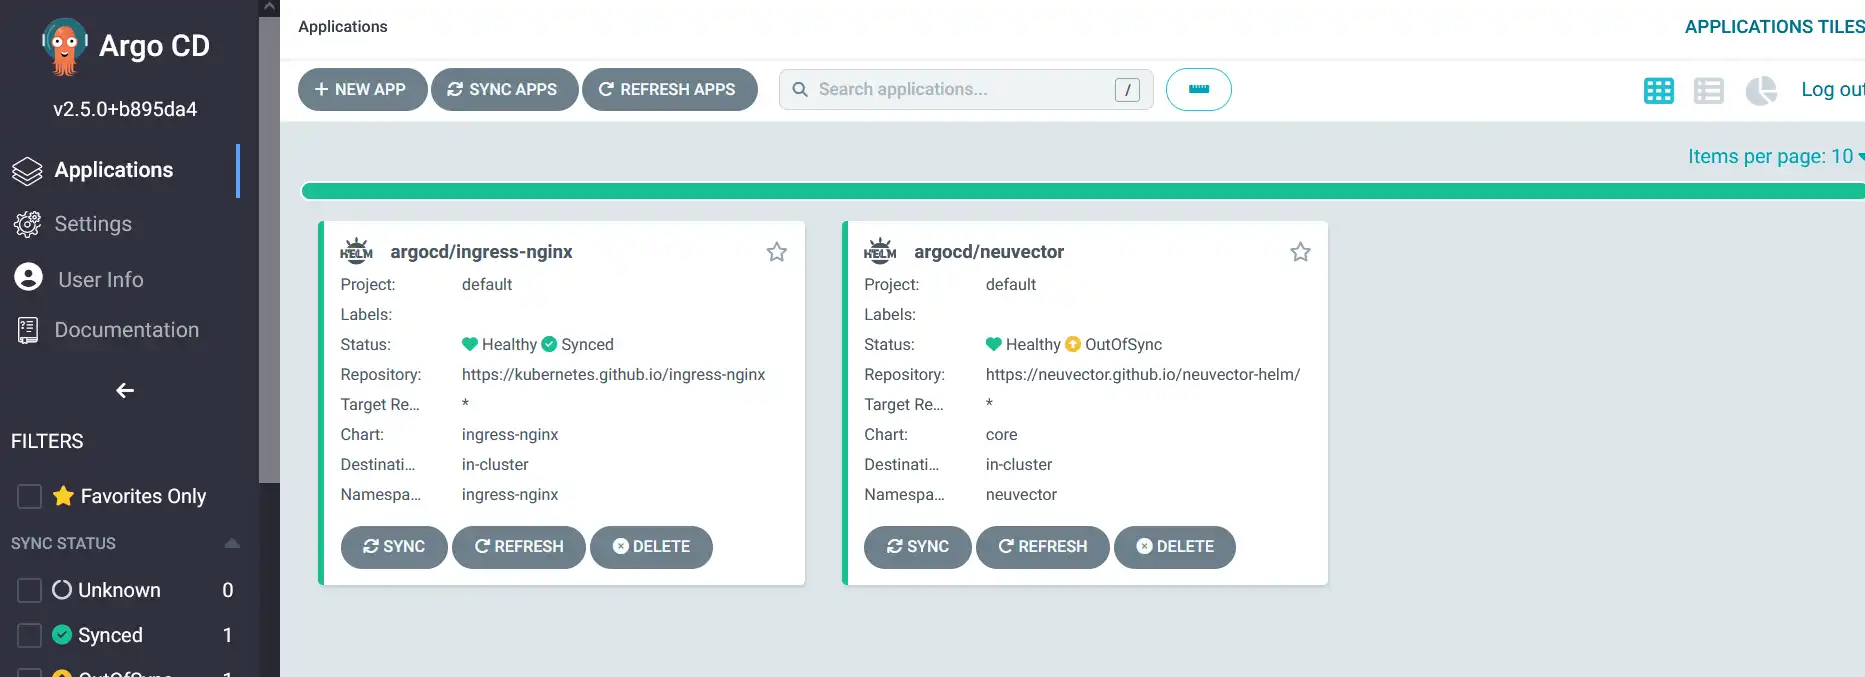This screenshot has width=1865, height=677.
Task: Click the Settings gears icon in sidebar
Action: click(28, 224)
